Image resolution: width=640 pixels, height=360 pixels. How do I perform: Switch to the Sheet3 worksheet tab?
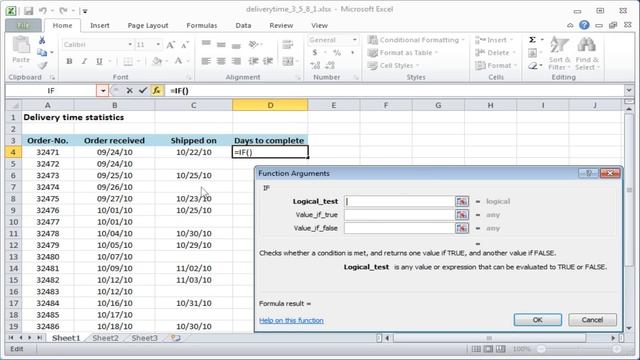tap(144, 338)
